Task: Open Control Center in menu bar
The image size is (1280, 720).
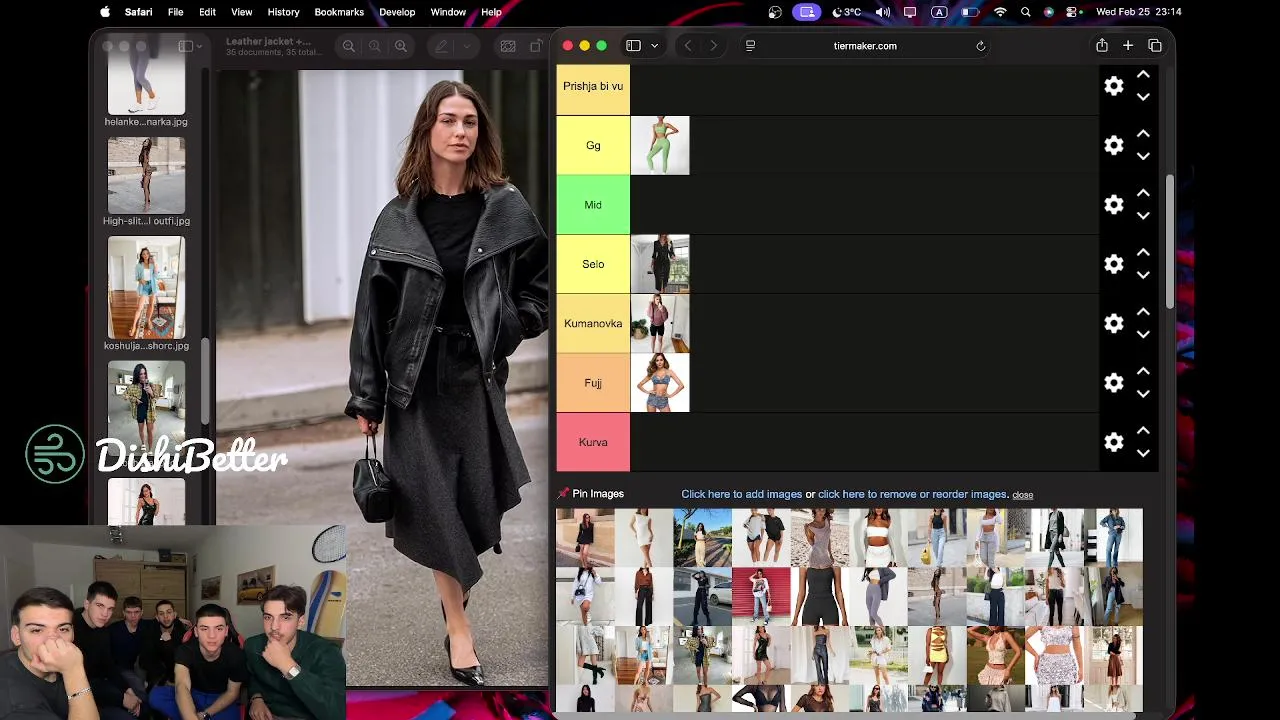Action: point(1072,12)
